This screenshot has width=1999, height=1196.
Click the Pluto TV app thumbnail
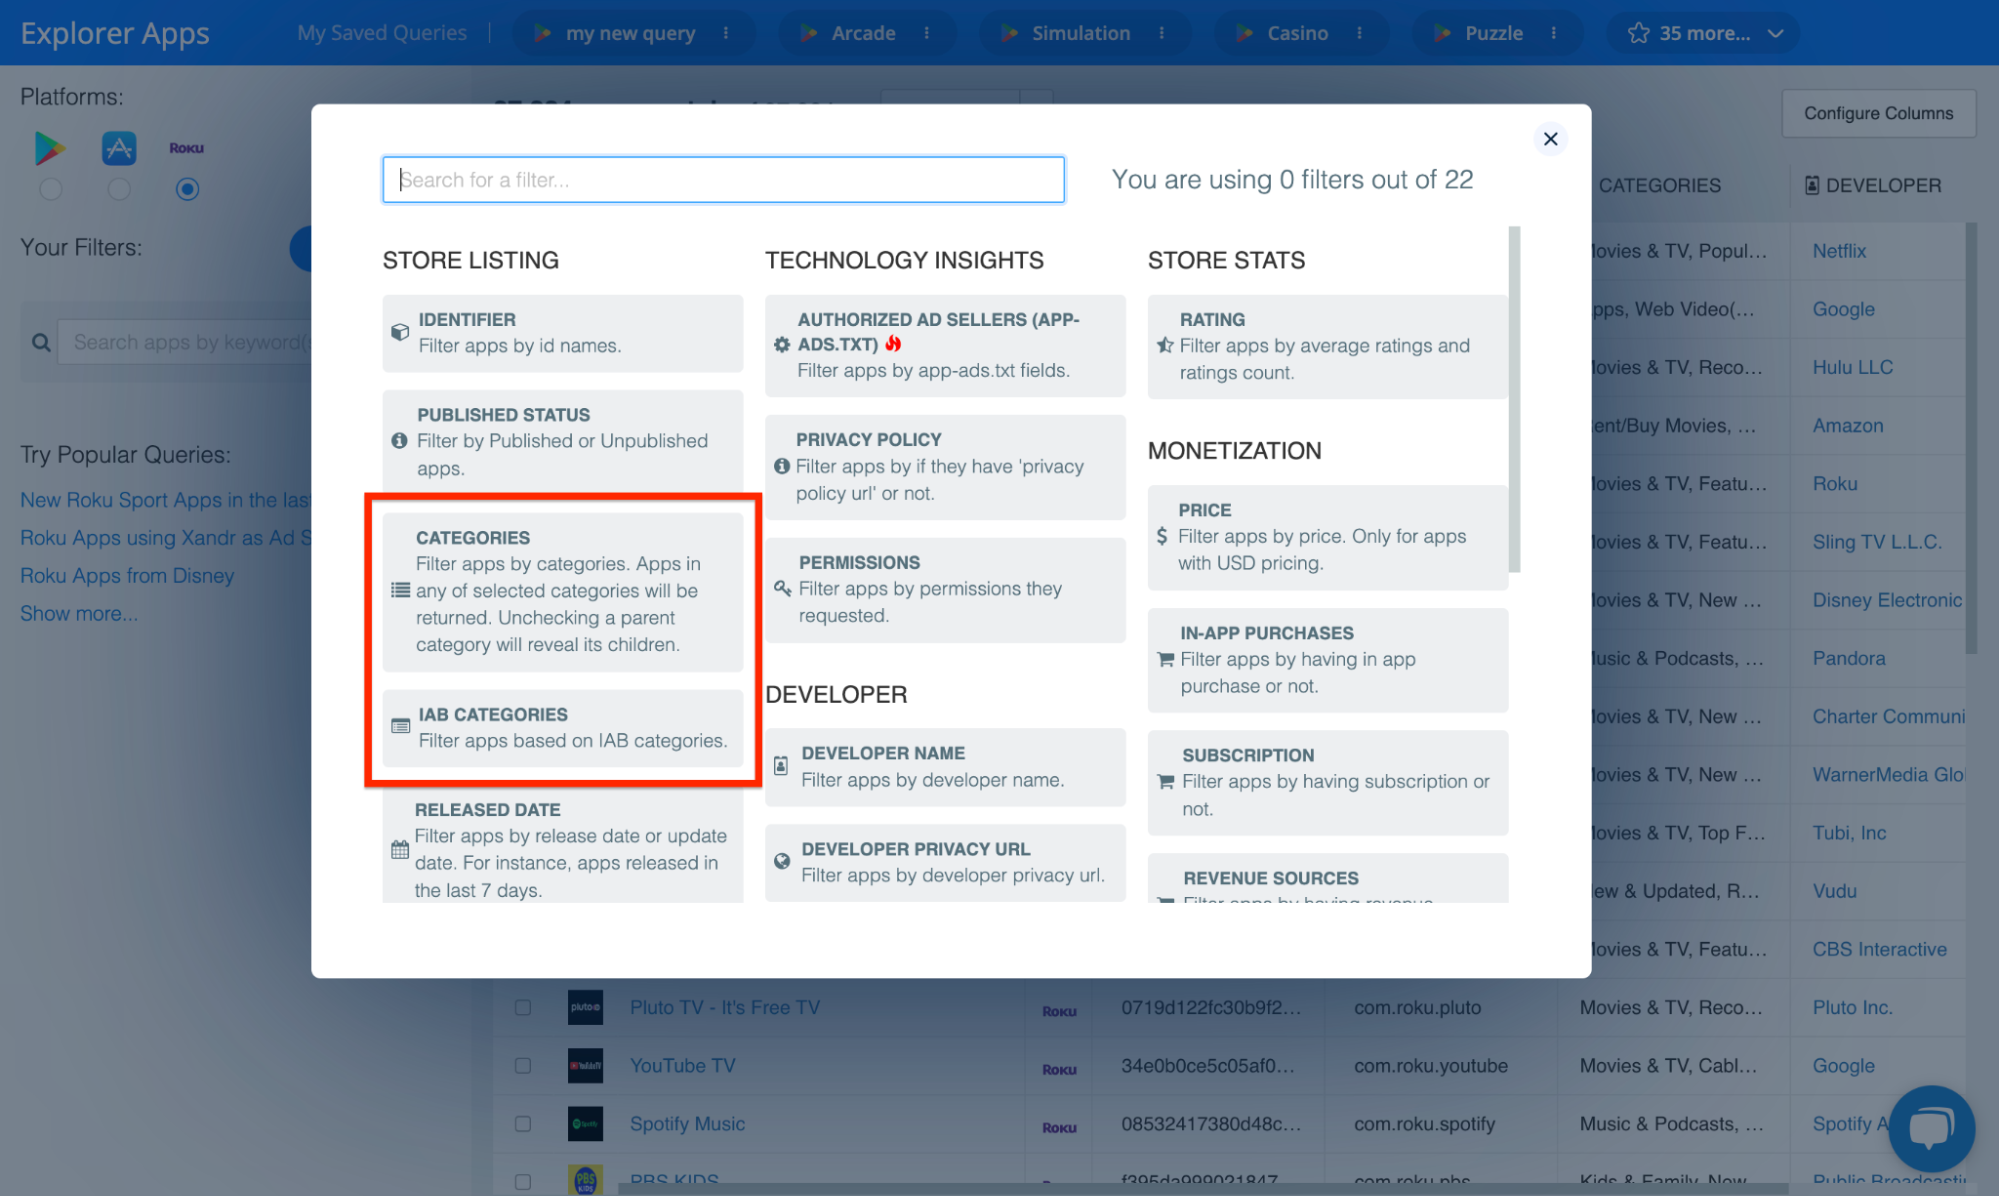[x=585, y=1007]
